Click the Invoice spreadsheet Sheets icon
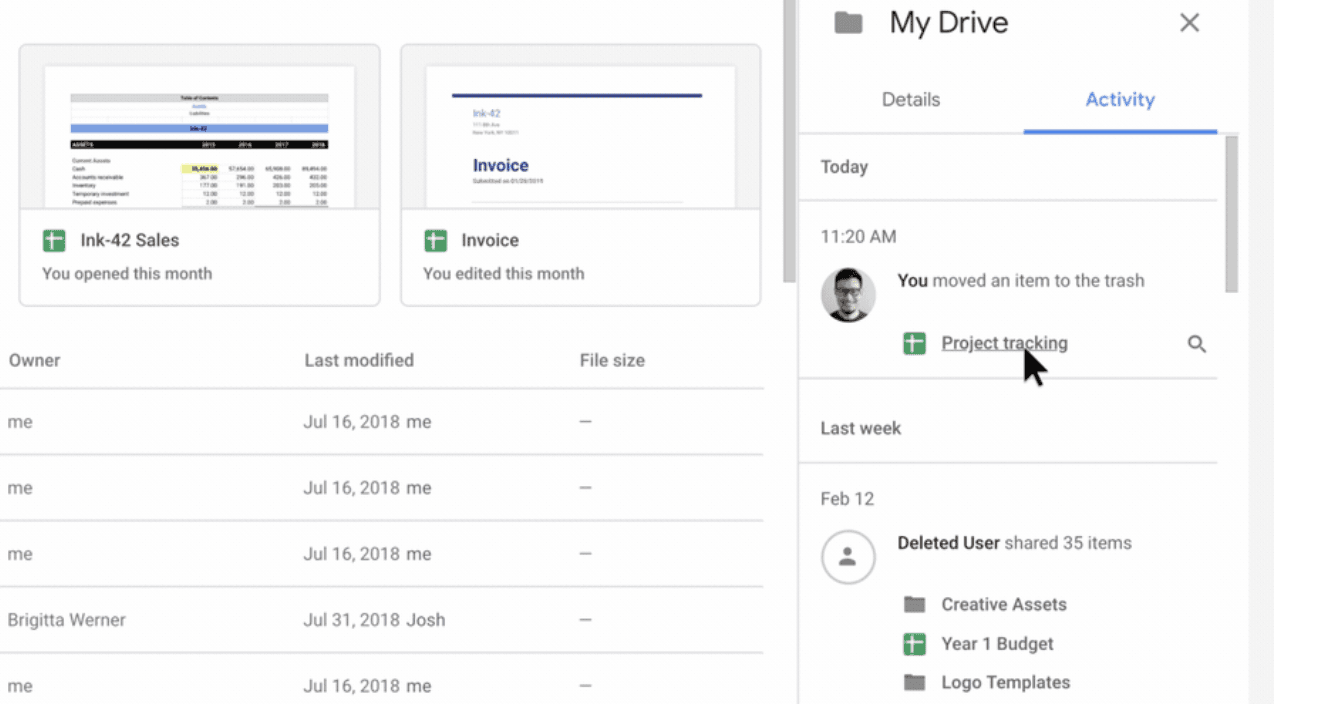This screenshot has height=722, width=1330. pos(435,240)
